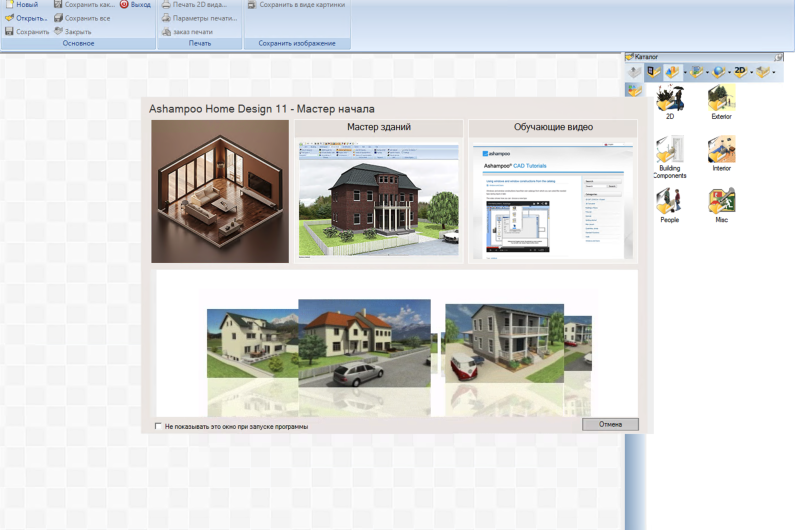Open dropdown arrow beside textures catalog icon

[707, 73]
